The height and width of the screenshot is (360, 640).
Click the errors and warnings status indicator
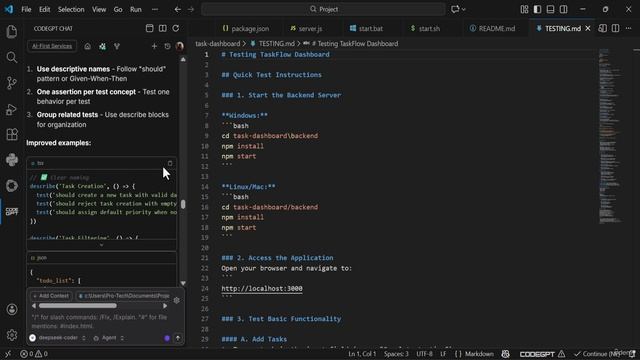[34, 354]
